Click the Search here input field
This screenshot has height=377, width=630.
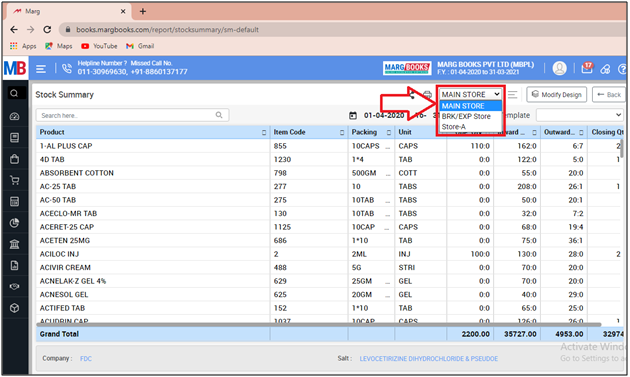[133, 115]
